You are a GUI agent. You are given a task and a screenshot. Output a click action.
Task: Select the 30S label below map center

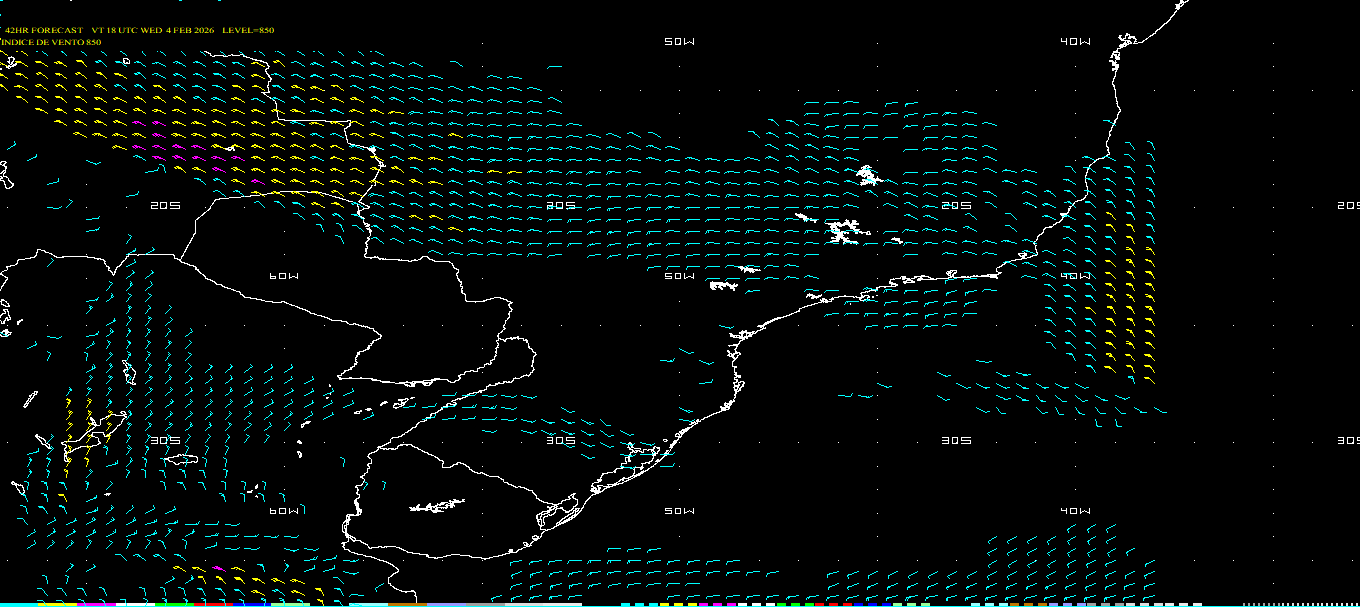coord(561,440)
